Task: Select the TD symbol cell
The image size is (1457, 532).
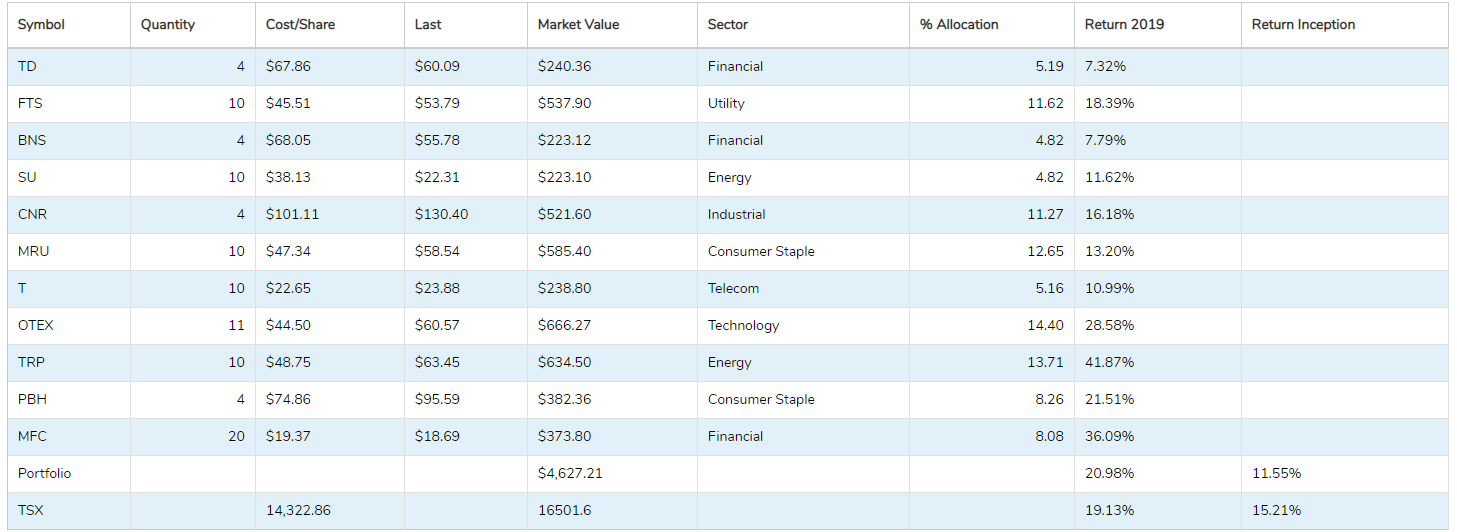Action: click(27, 67)
